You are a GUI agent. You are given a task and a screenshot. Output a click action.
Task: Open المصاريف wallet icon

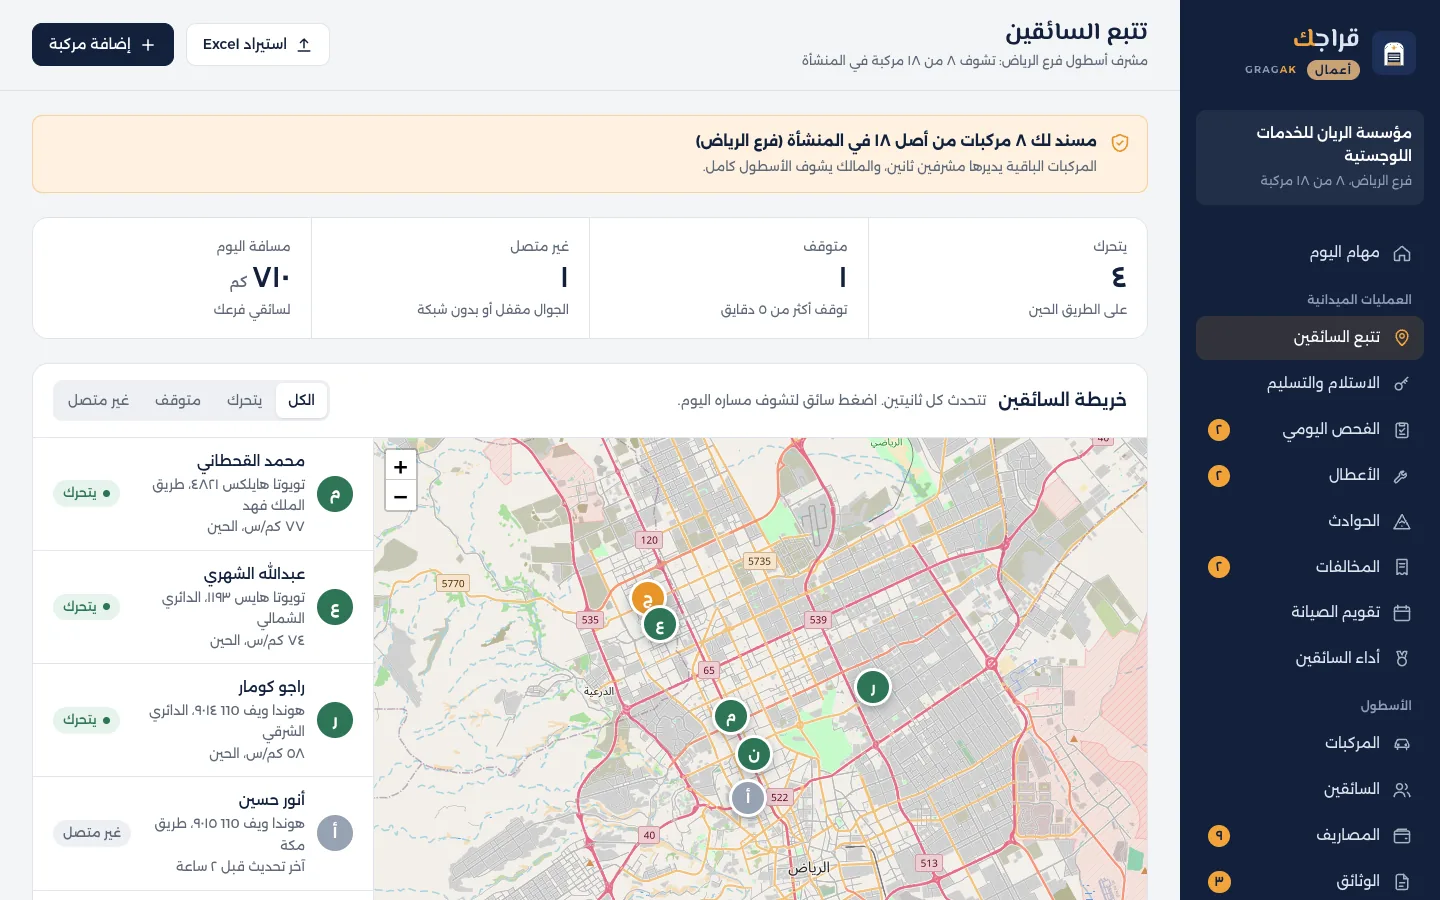[x=1402, y=836]
